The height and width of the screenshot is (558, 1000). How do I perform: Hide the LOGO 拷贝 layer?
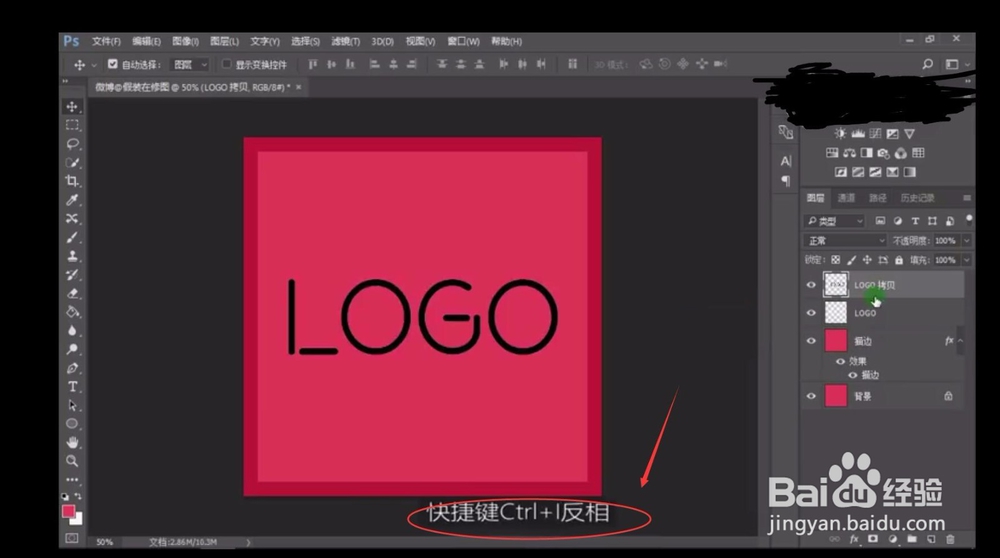coord(811,285)
